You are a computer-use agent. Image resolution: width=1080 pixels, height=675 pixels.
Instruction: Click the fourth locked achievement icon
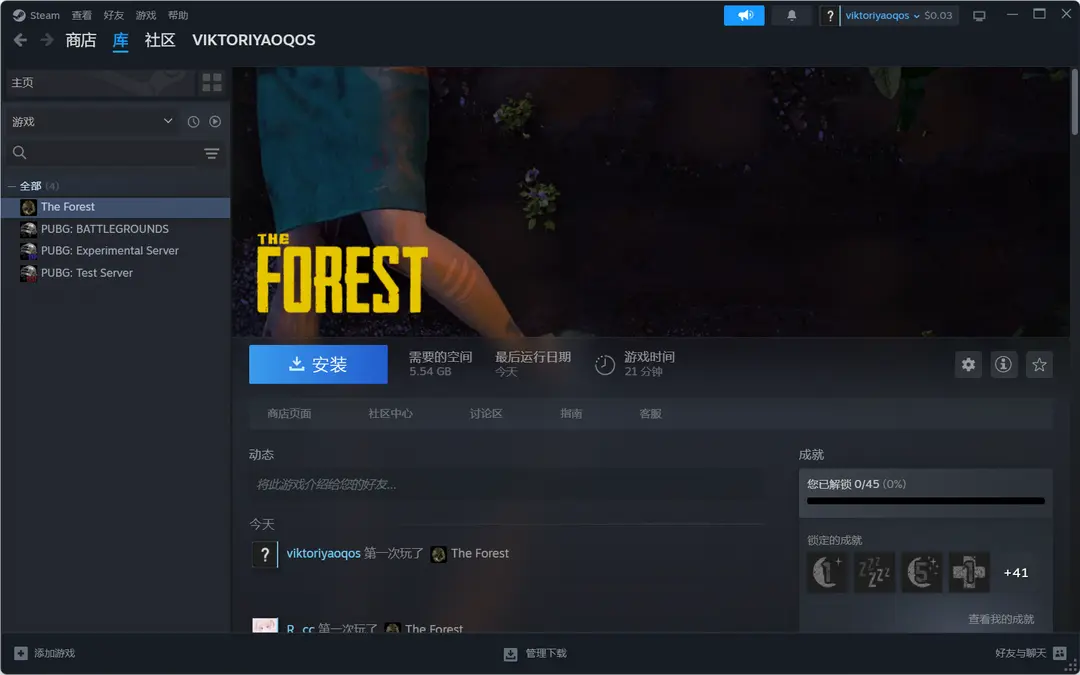pos(969,572)
